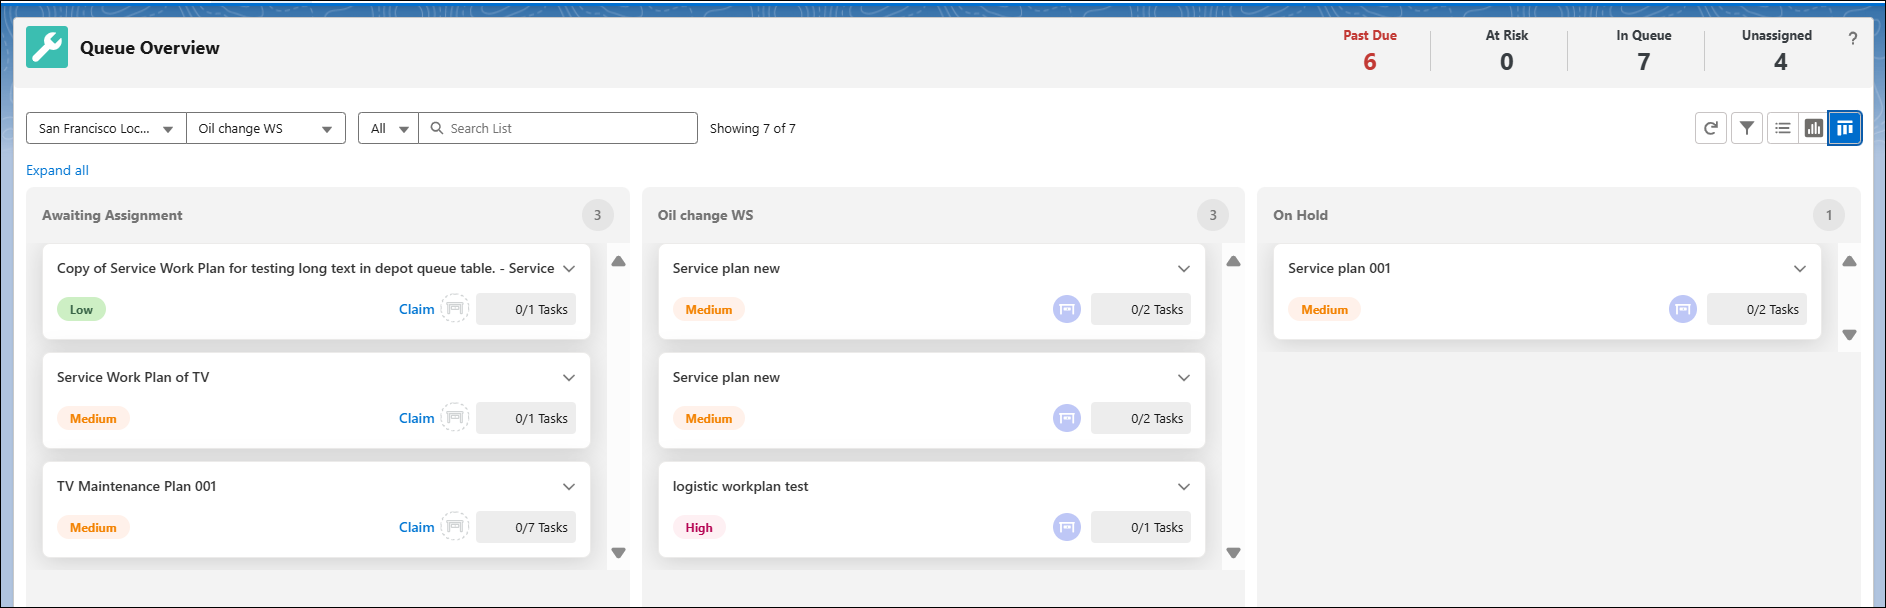Claim the Service Work Plan of TV
The width and height of the screenshot is (1886, 608).
[416, 418]
